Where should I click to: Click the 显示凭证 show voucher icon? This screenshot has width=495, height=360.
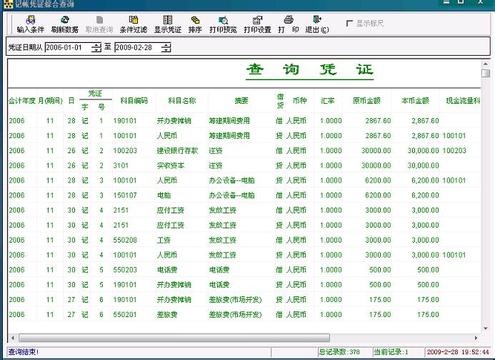click(168, 24)
